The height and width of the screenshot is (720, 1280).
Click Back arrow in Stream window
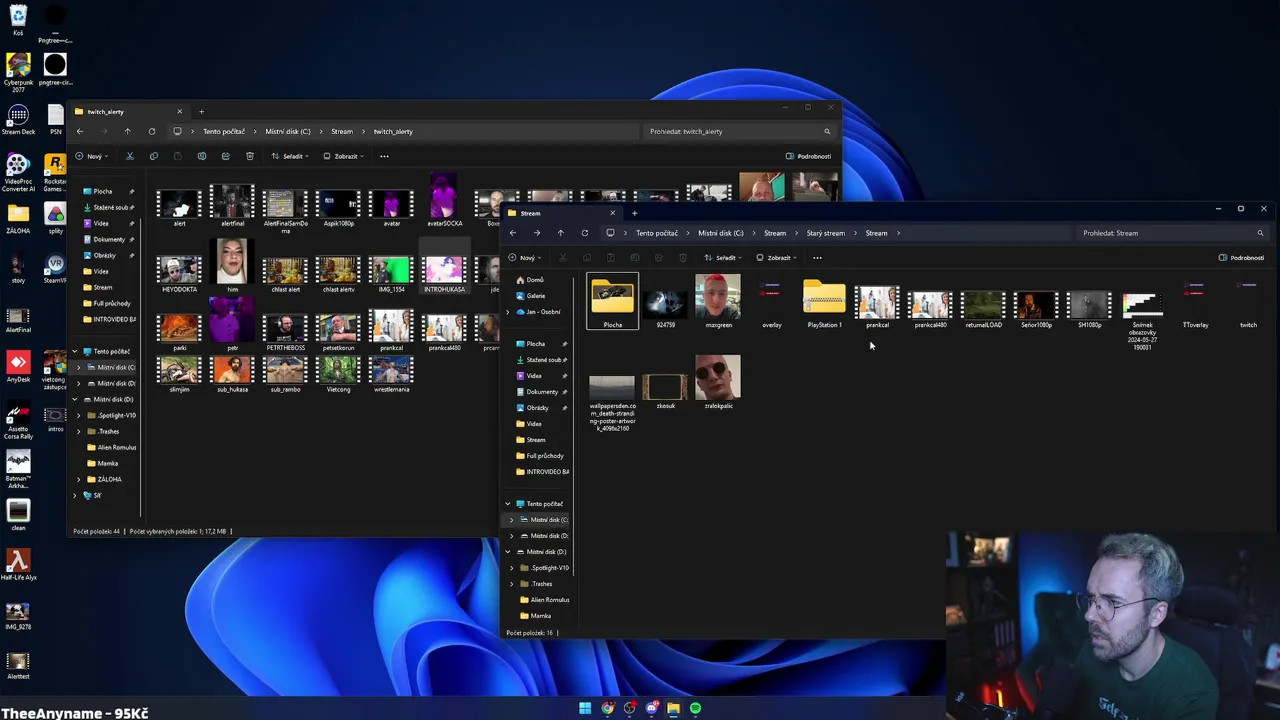tap(513, 233)
